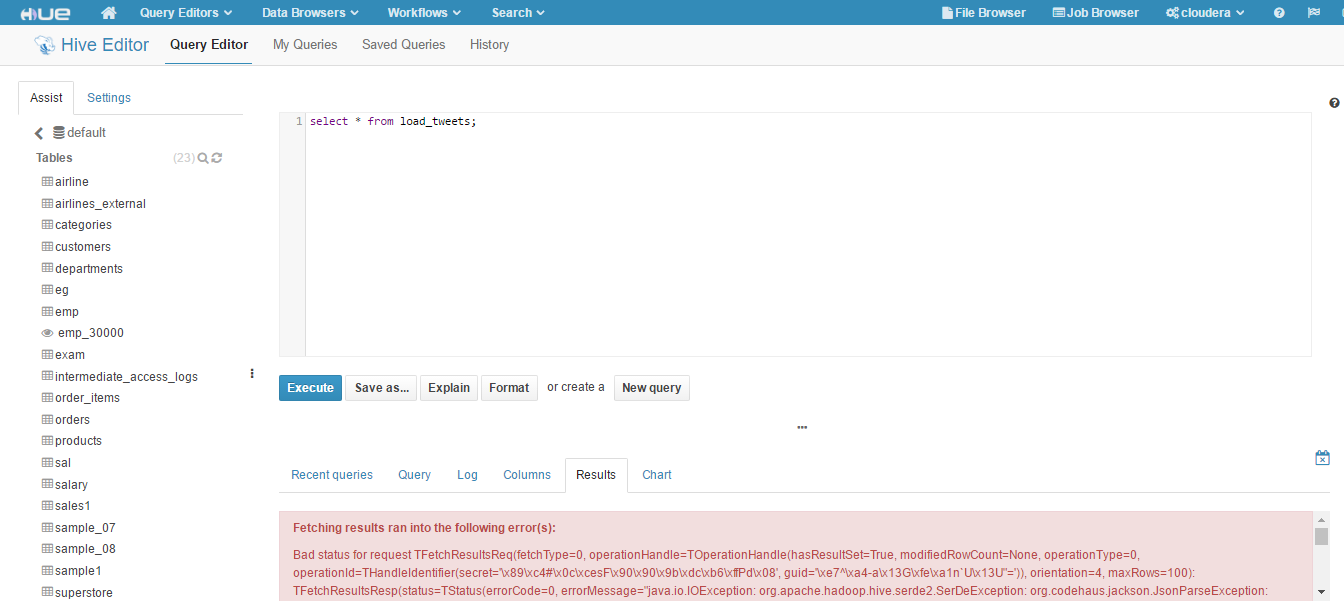Open the cloudera user dropdown
This screenshot has height=607, width=1344.
tap(1205, 13)
